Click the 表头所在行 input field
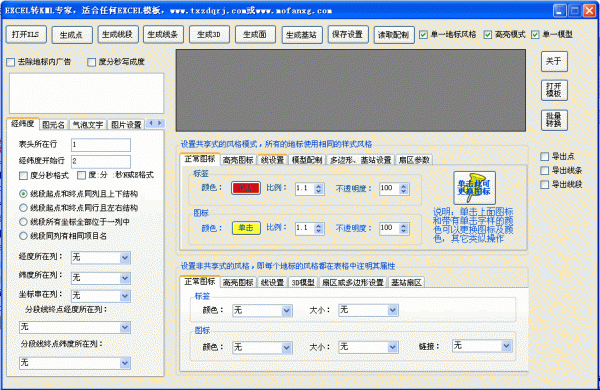Image resolution: width=600 pixels, height=390 pixels. pyautogui.click(x=101, y=145)
